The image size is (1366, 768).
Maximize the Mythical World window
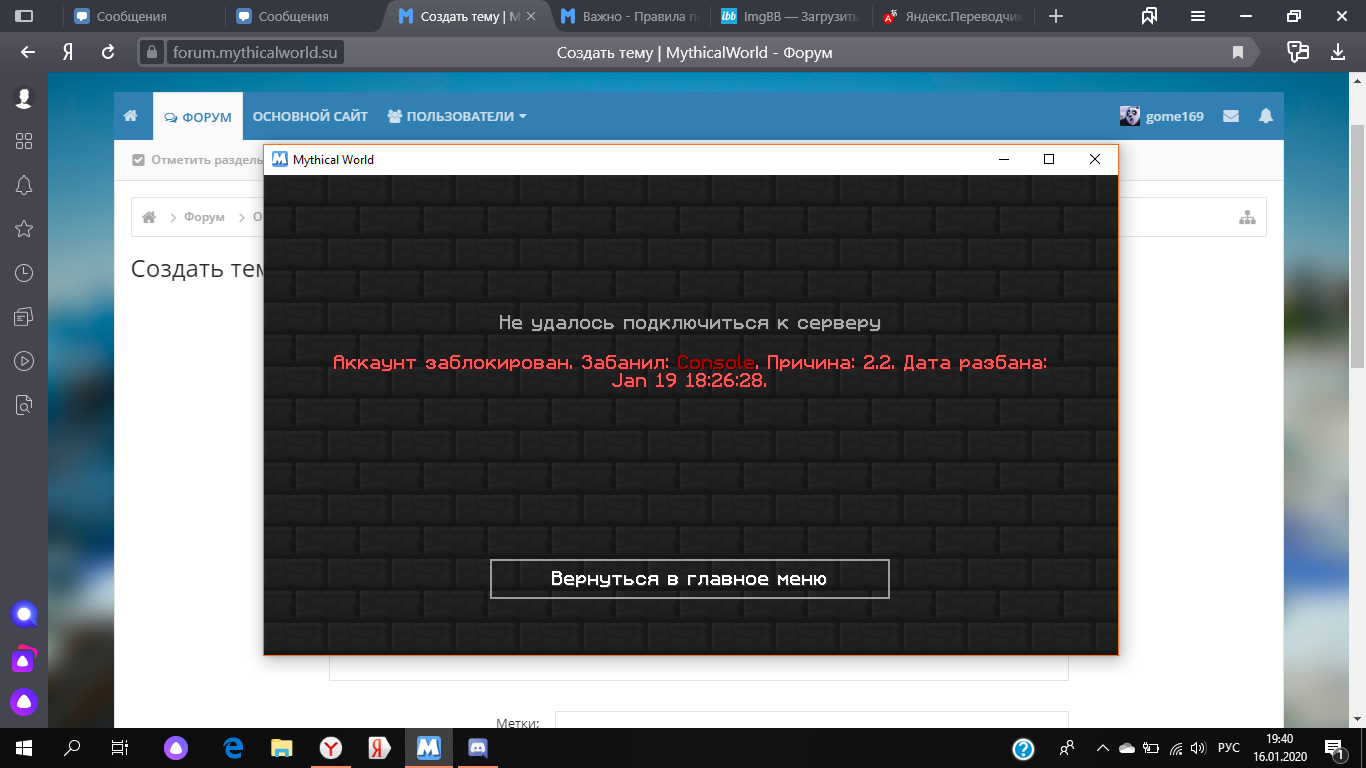click(1049, 159)
